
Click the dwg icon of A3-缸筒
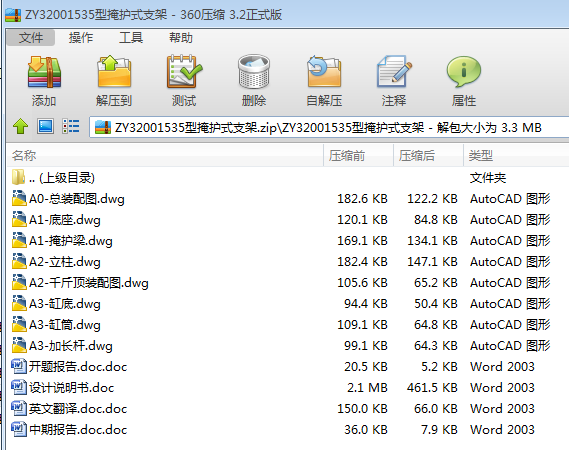(19, 324)
